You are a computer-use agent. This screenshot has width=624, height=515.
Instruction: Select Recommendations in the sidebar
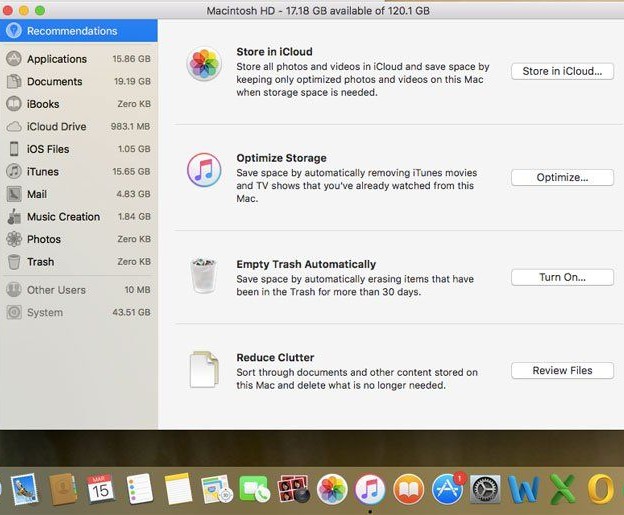79,31
